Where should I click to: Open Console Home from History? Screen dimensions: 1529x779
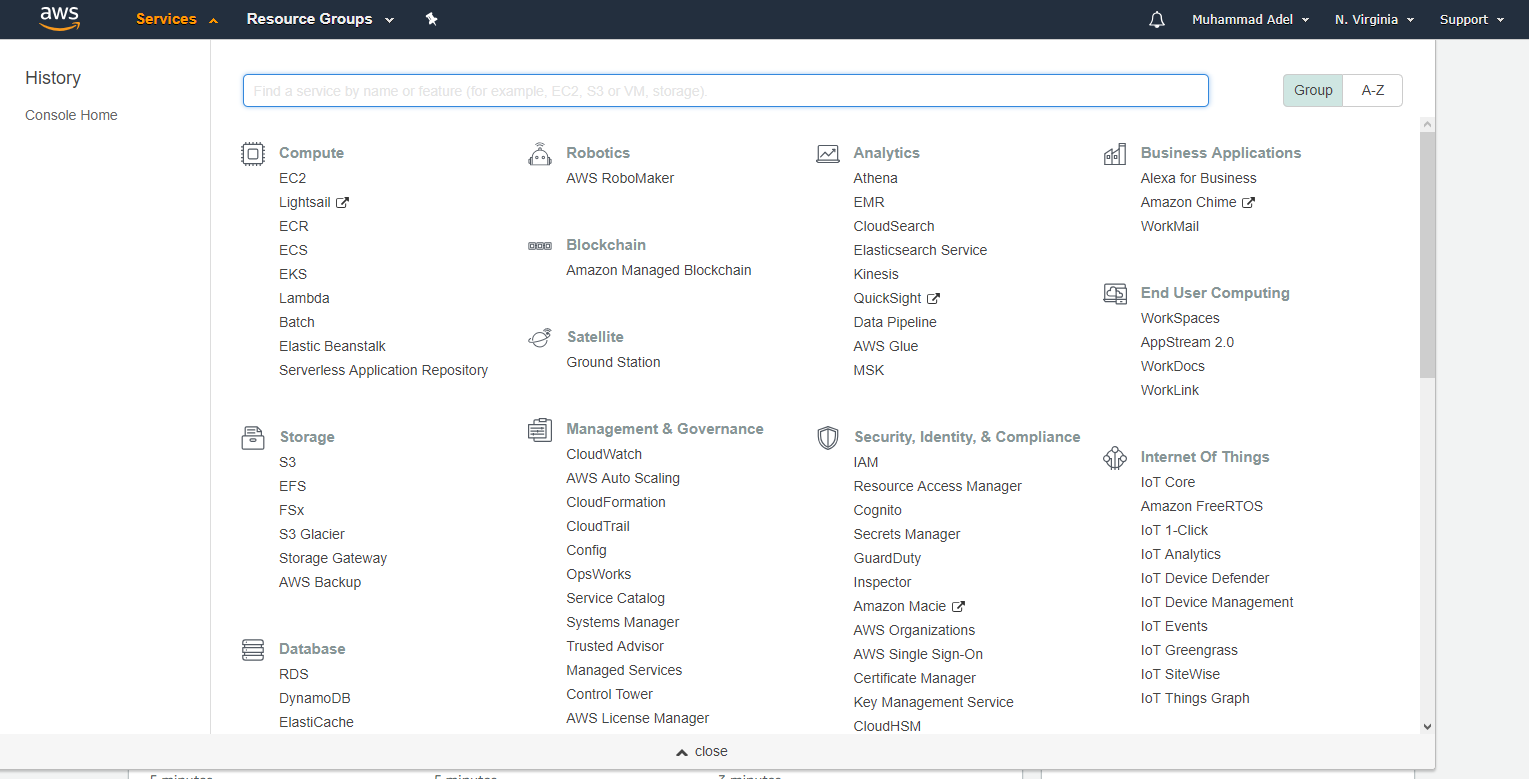coord(71,115)
